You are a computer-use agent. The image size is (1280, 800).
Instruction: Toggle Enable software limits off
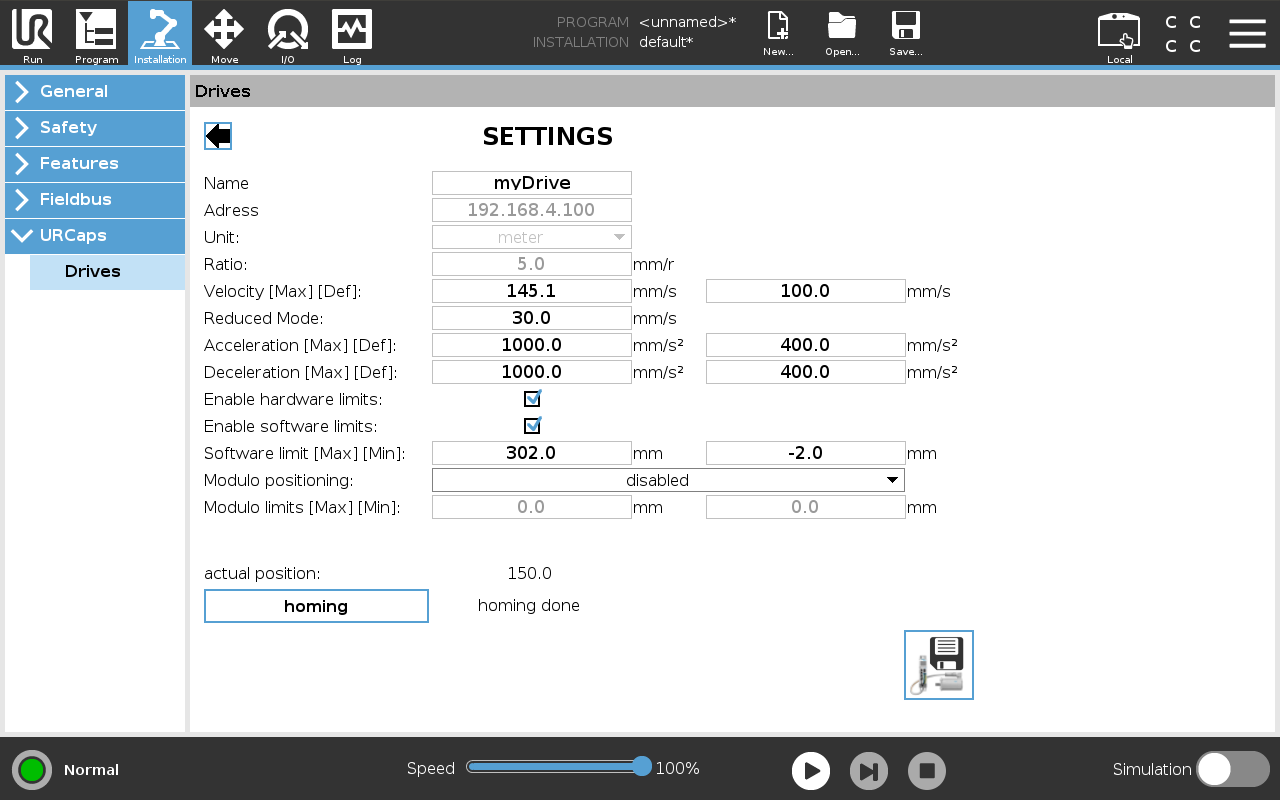[532, 425]
